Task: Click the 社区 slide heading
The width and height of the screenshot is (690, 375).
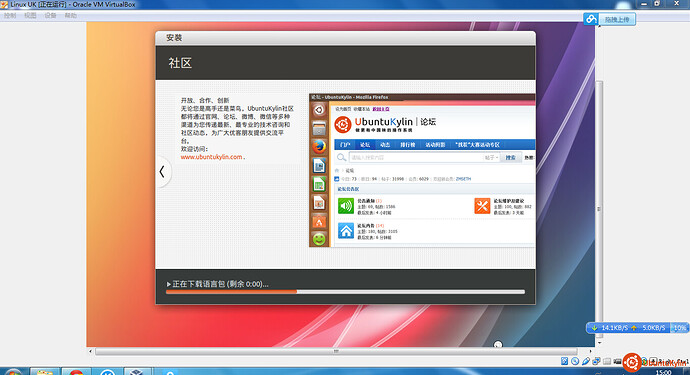Action: coord(180,63)
